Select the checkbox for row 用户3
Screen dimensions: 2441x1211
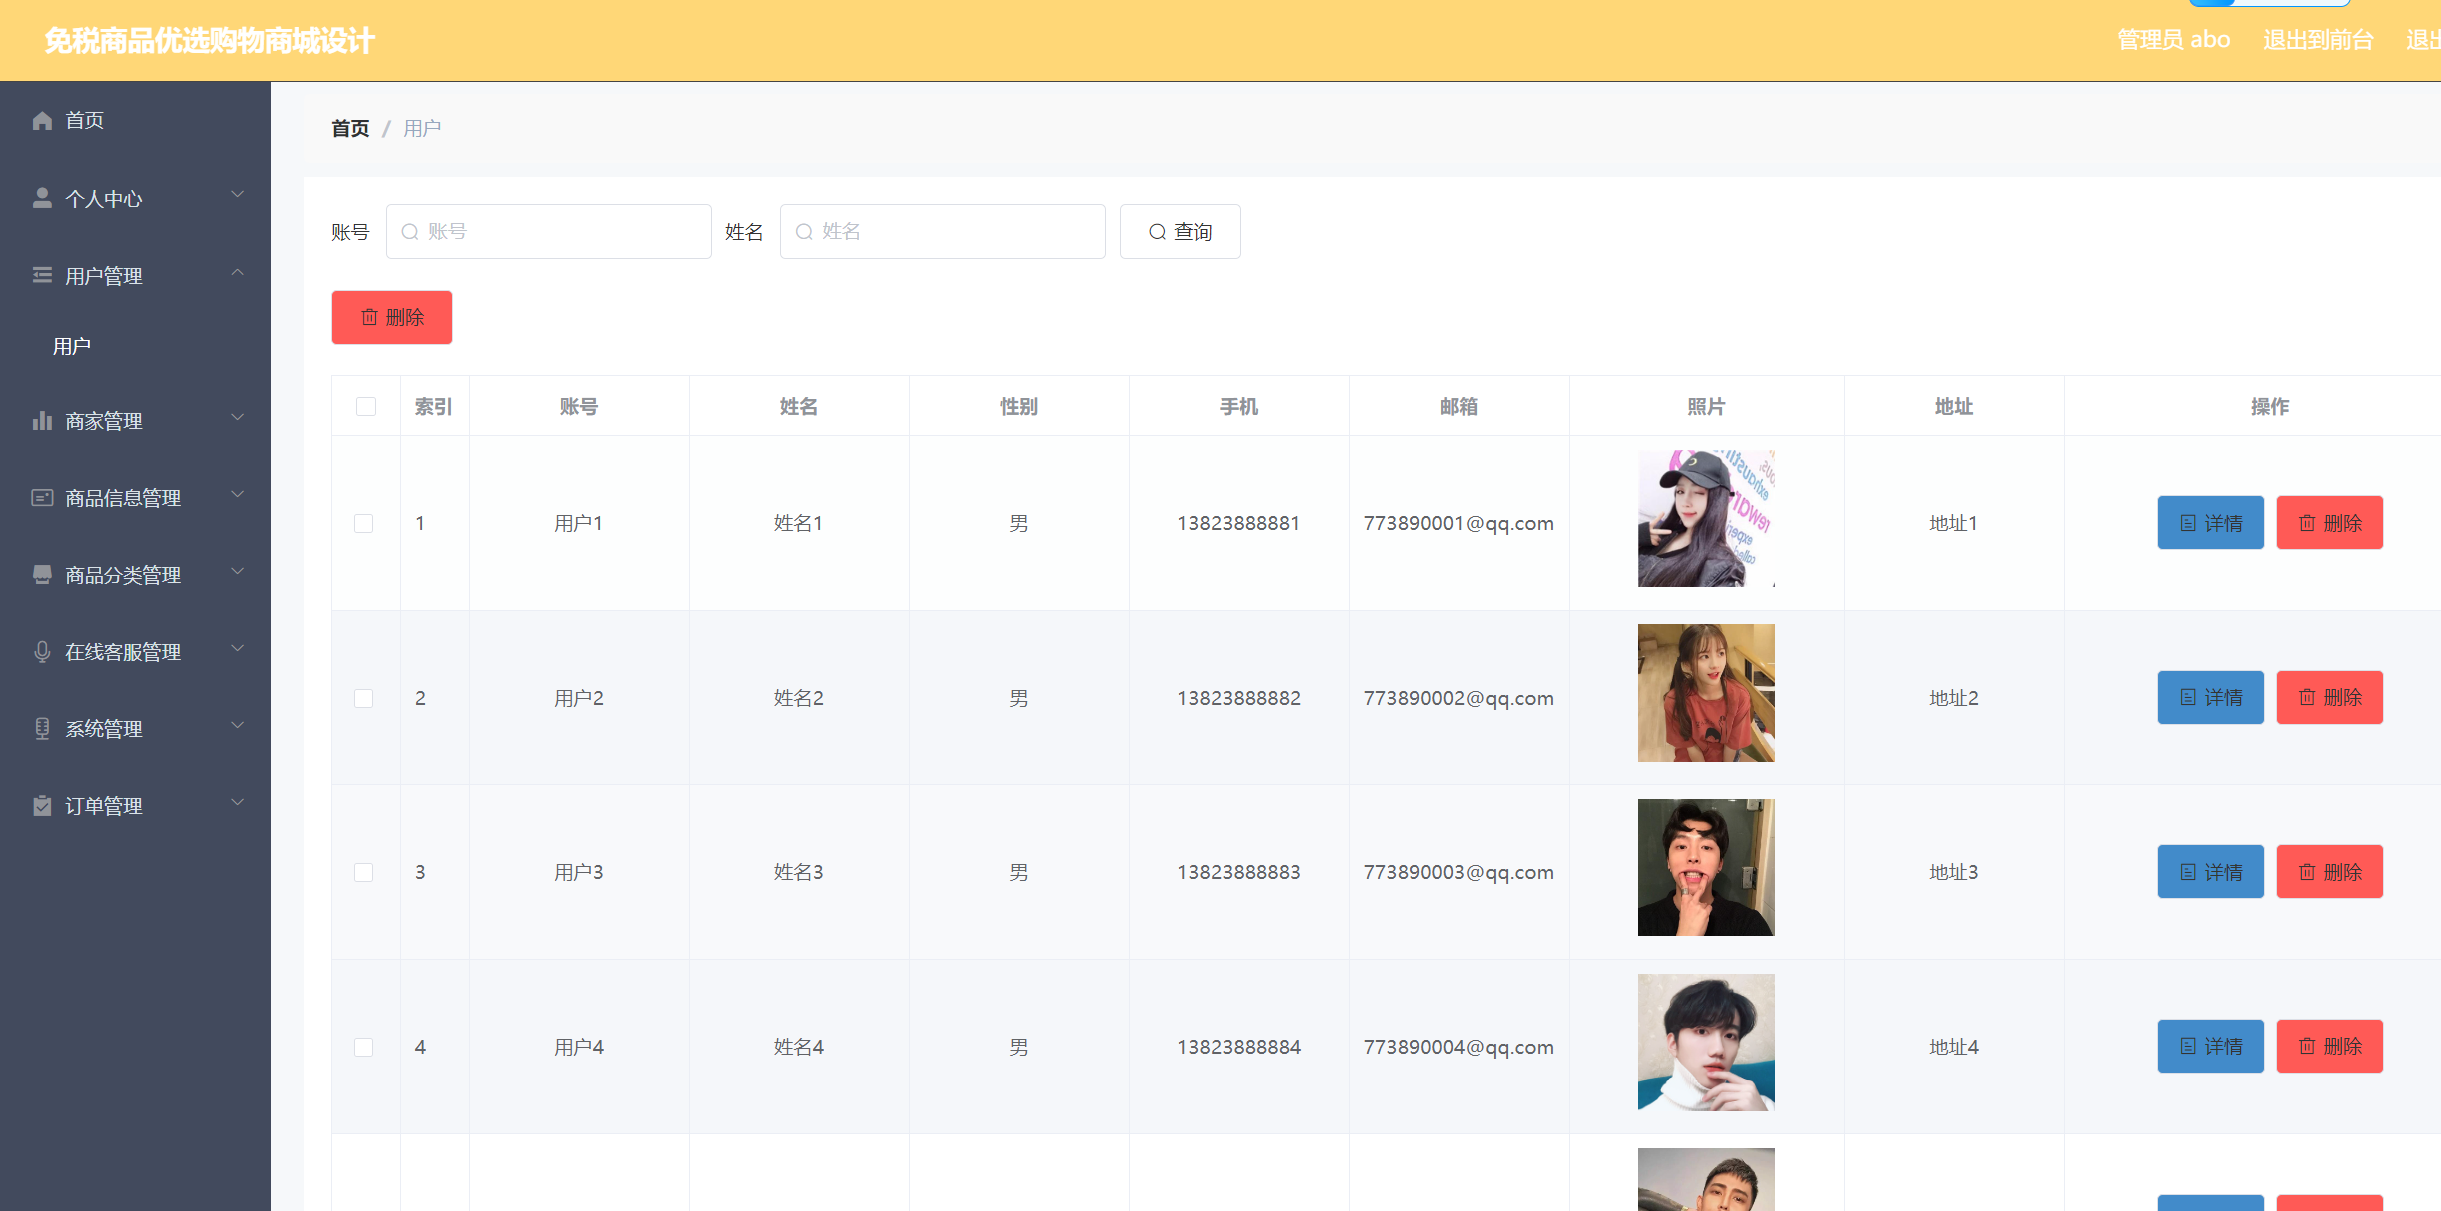364,873
